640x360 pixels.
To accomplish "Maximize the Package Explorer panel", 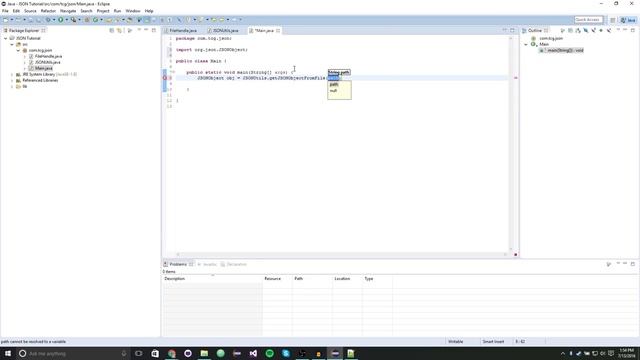I will click(154, 30).
